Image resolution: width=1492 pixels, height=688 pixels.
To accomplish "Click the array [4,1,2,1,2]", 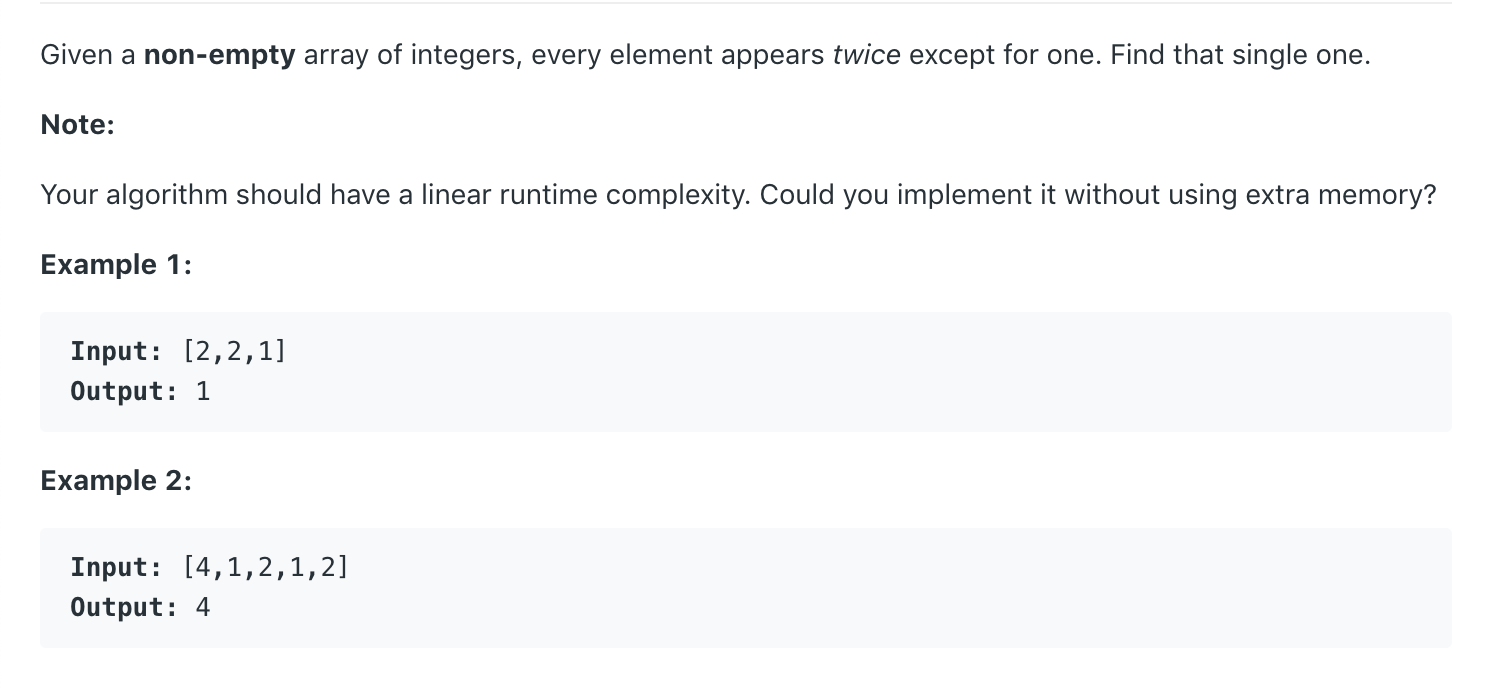I will [266, 568].
